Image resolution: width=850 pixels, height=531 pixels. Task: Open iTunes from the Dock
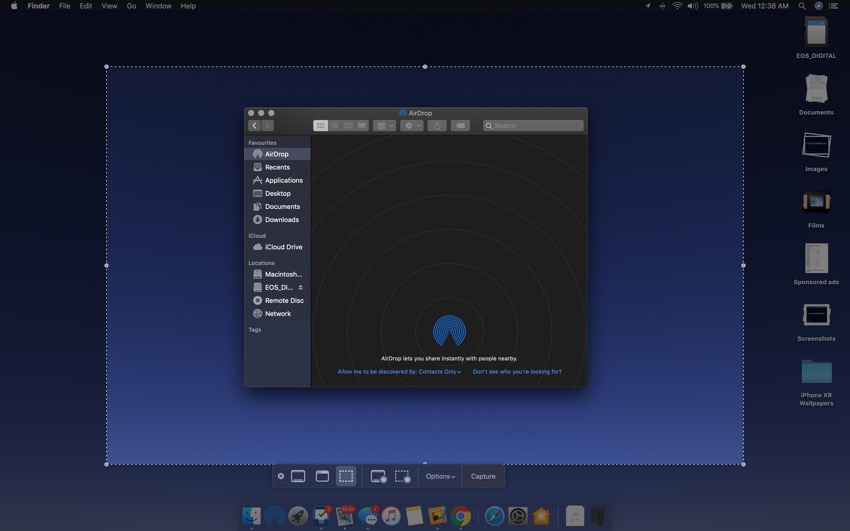(391, 516)
